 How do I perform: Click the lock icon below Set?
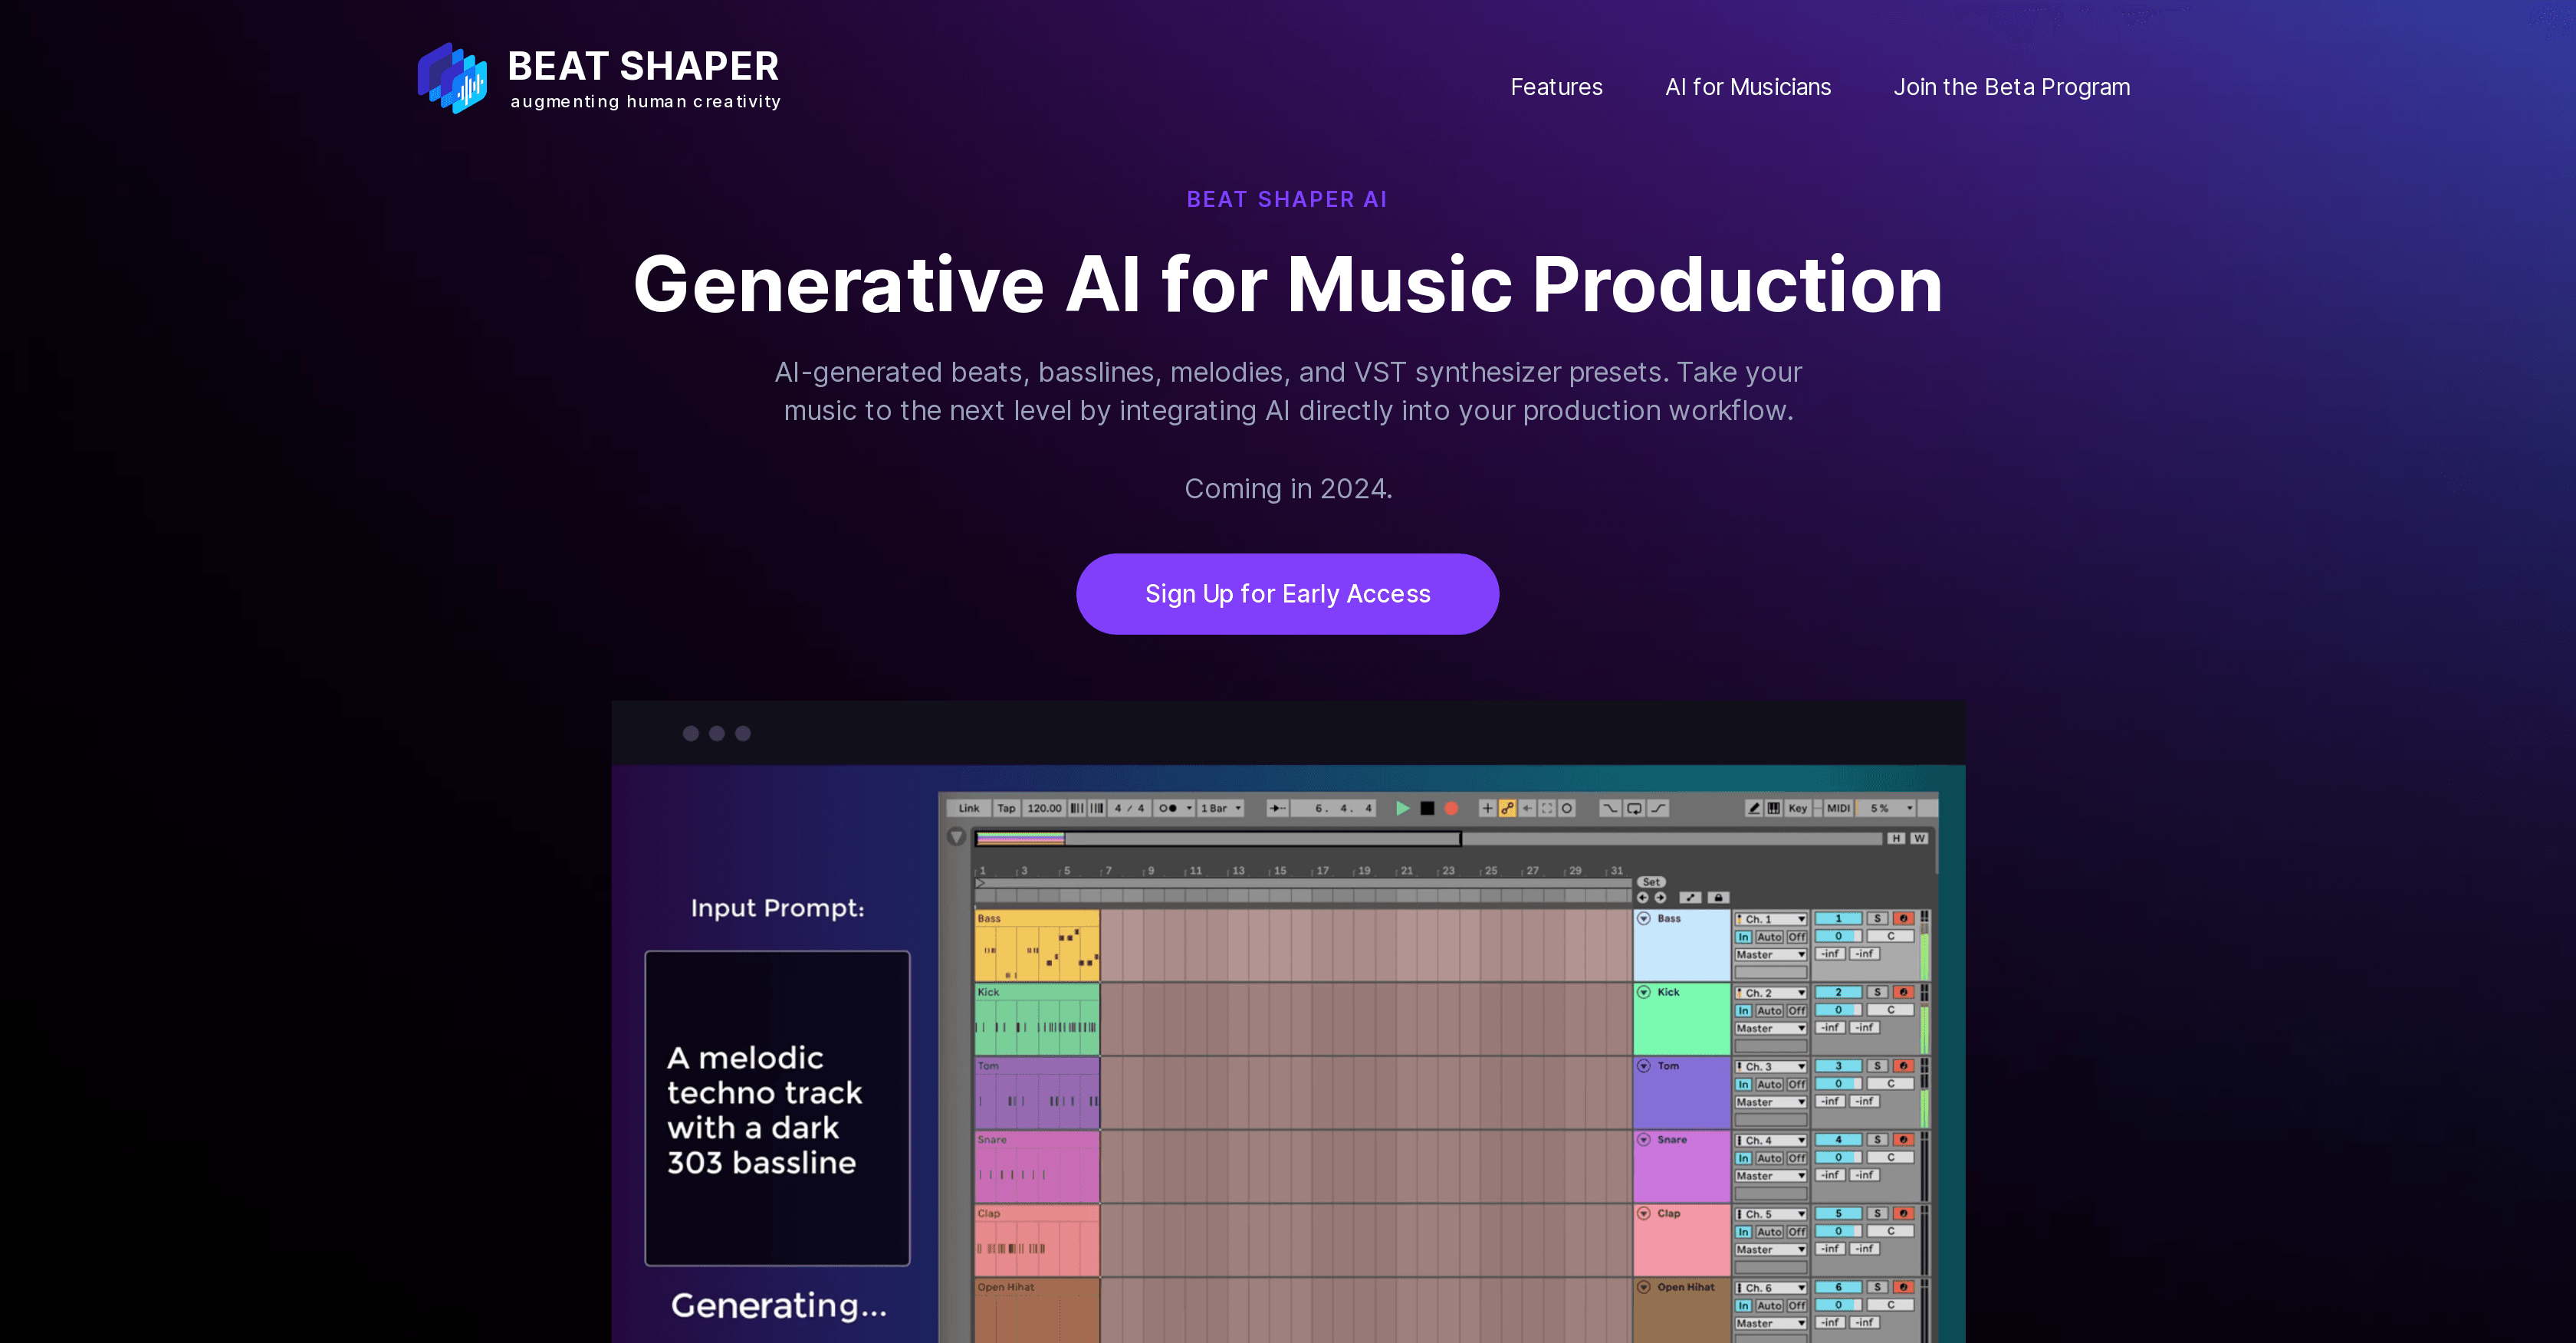pyautogui.click(x=1718, y=897)
